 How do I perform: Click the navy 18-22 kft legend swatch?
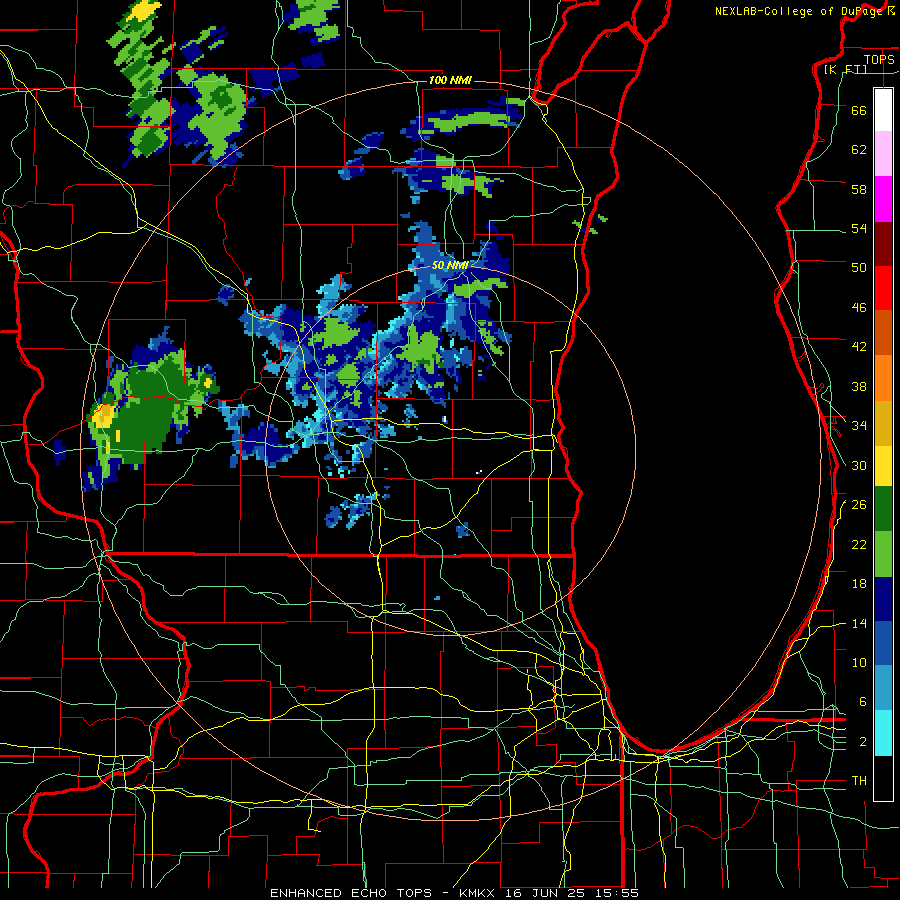tap(883, 599)
